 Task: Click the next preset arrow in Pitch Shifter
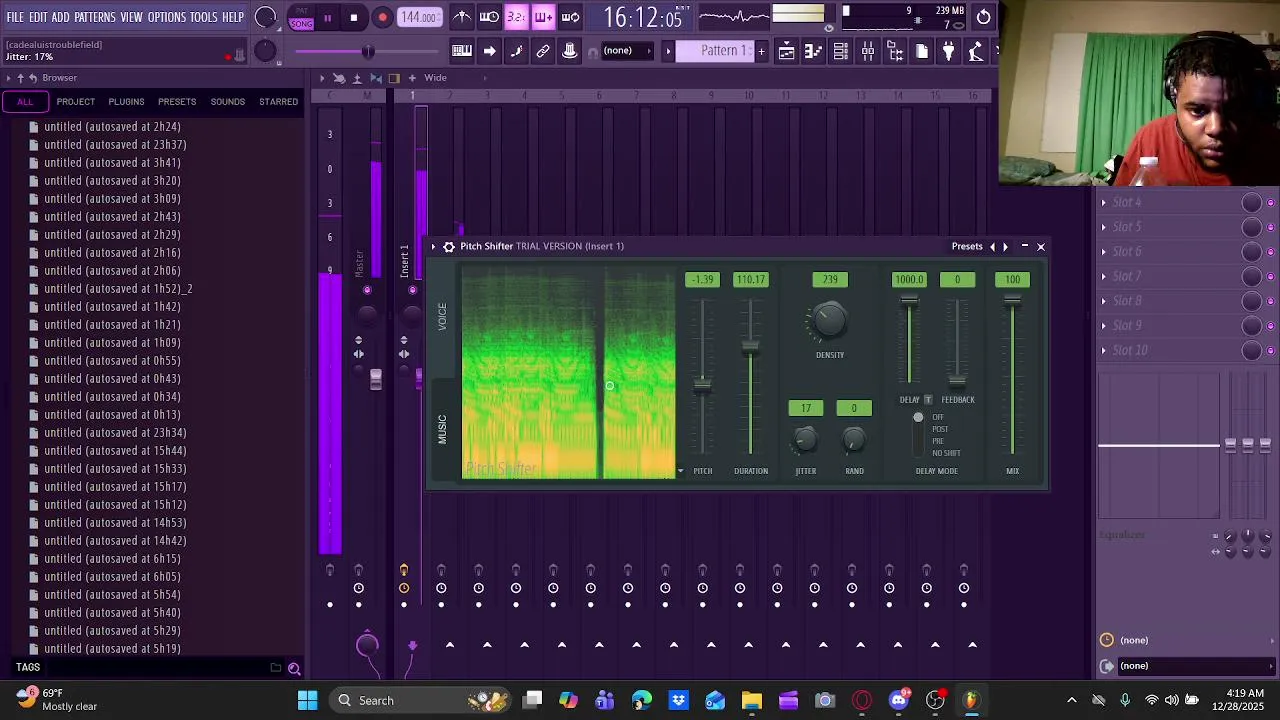click(1005, 247)
